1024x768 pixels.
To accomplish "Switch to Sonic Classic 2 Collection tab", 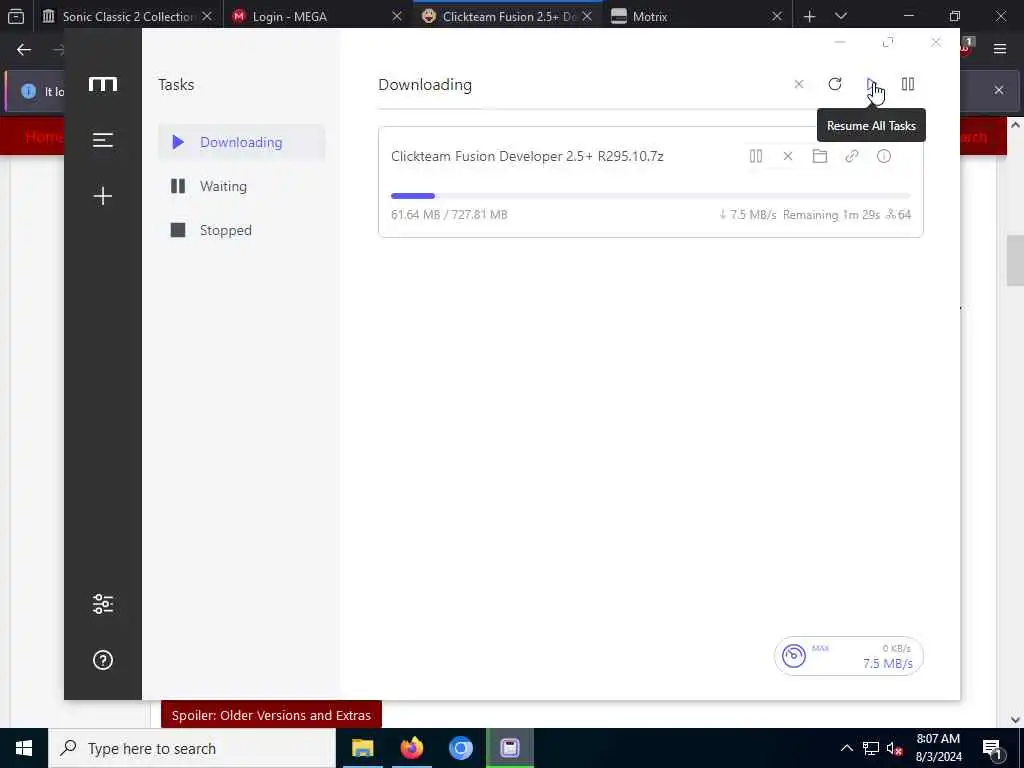I will point(128,16).
